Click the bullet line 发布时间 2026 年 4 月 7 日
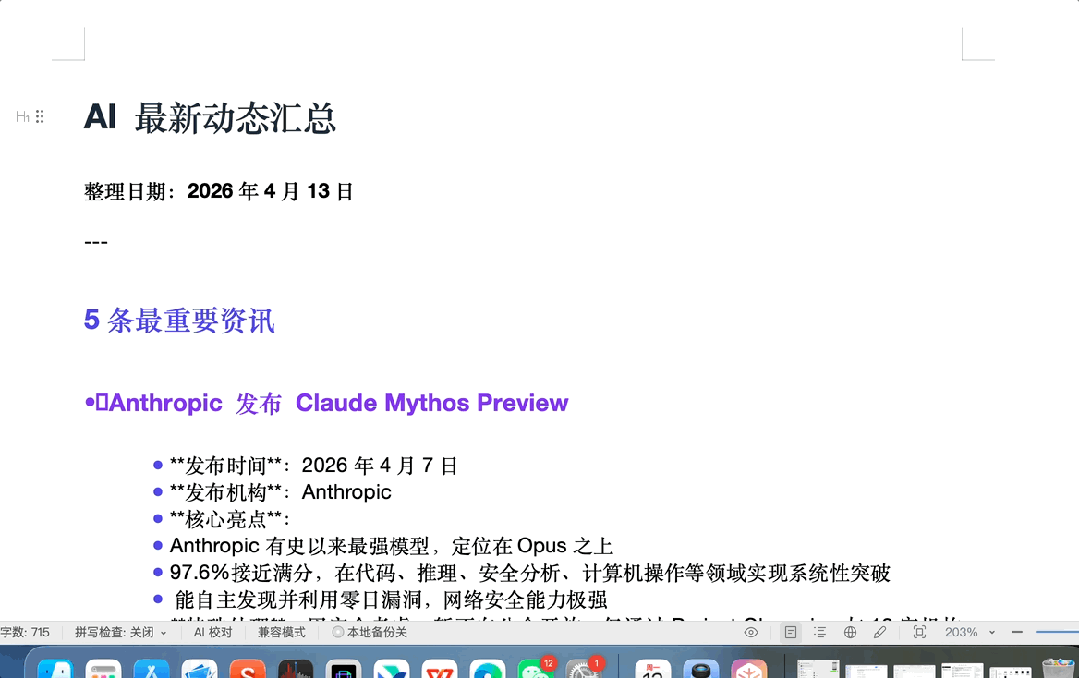The height and width of the screenshot is (678, 1079). (x=313, y=466)
